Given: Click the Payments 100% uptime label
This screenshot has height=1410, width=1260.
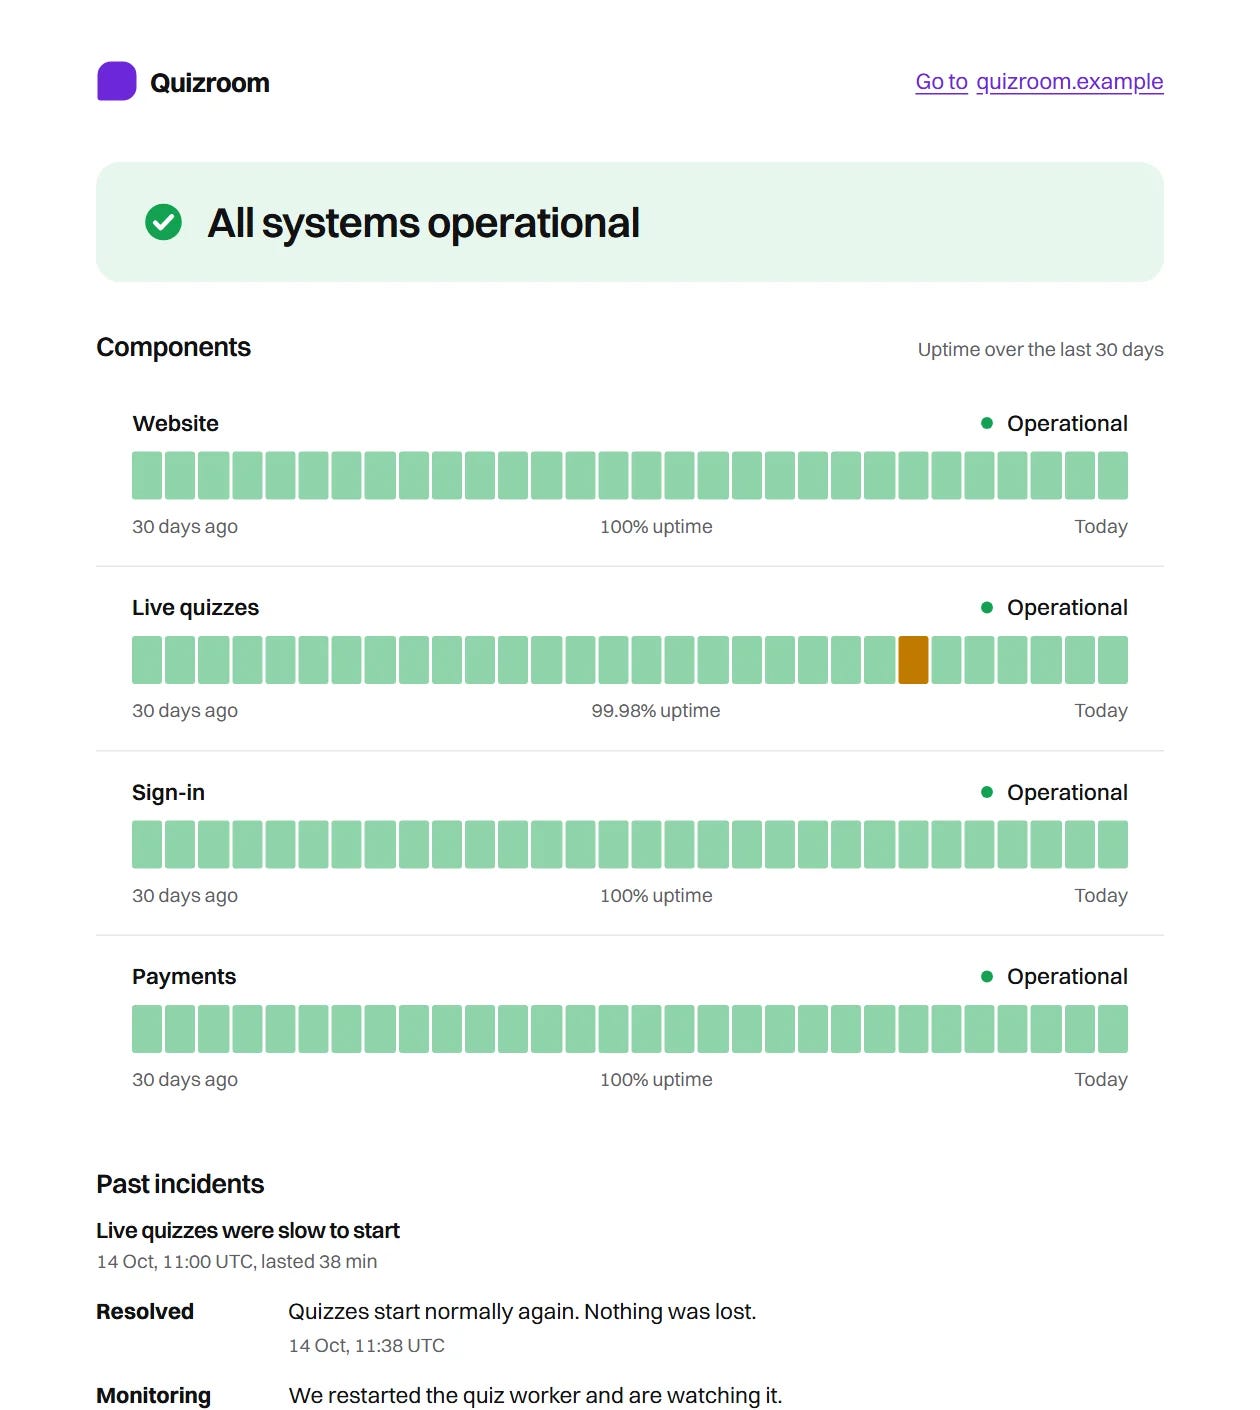Looking at the screenshot, I should click(656, 1079).
